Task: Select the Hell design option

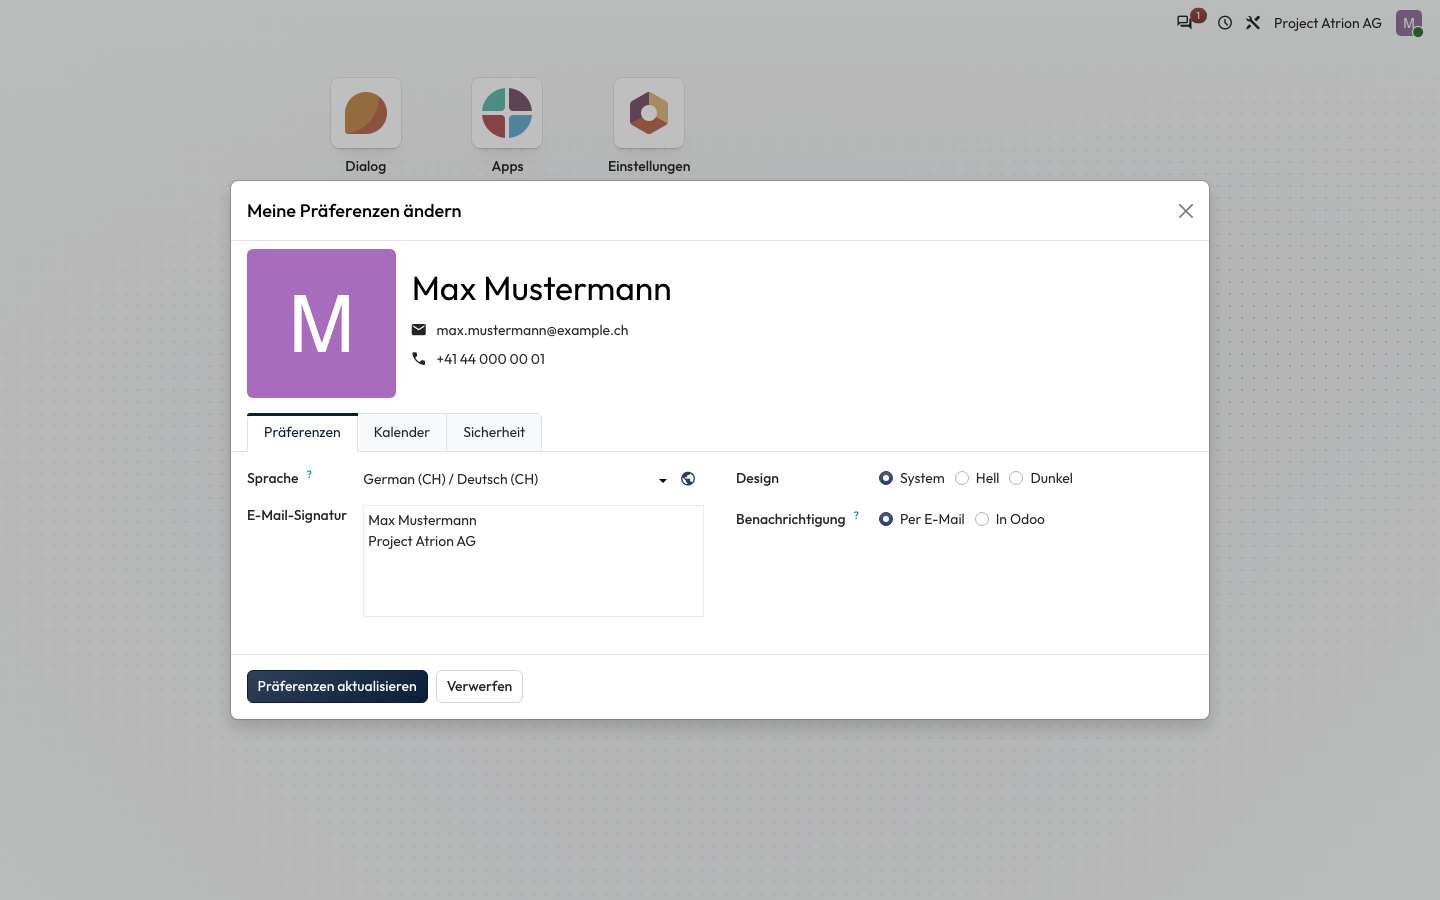Action: [962, 478]
